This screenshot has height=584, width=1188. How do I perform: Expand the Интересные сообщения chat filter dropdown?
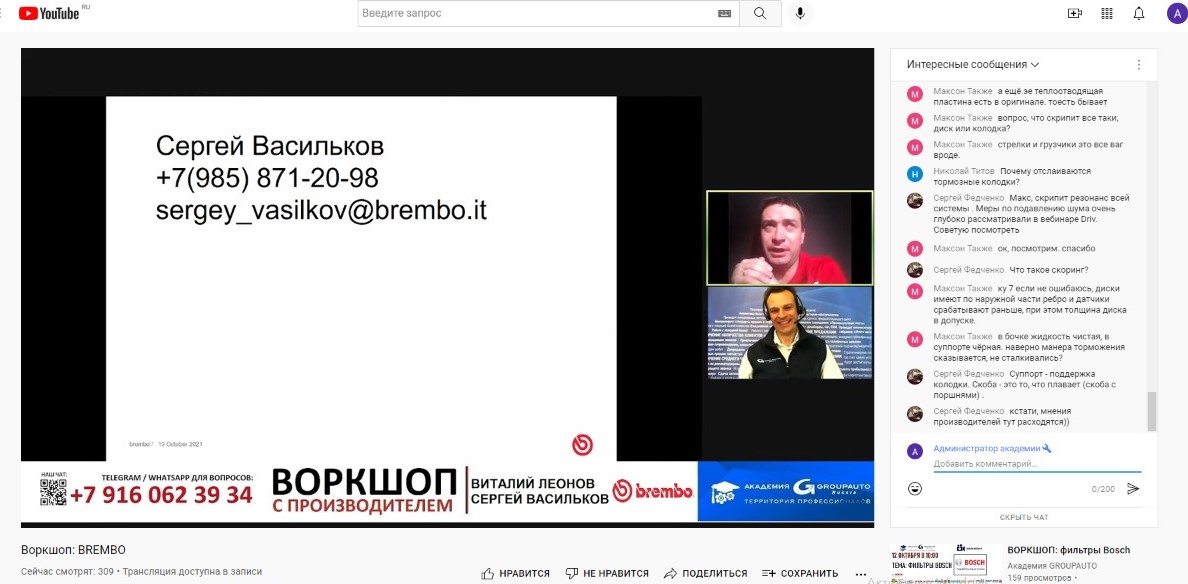pos(973,64)
